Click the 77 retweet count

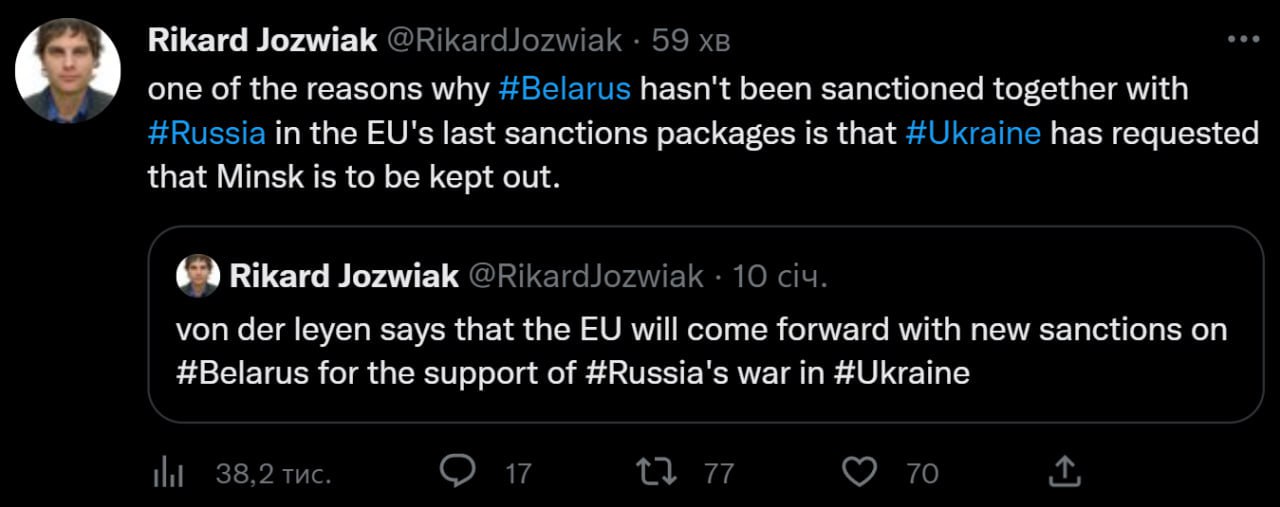pos(719,472)
